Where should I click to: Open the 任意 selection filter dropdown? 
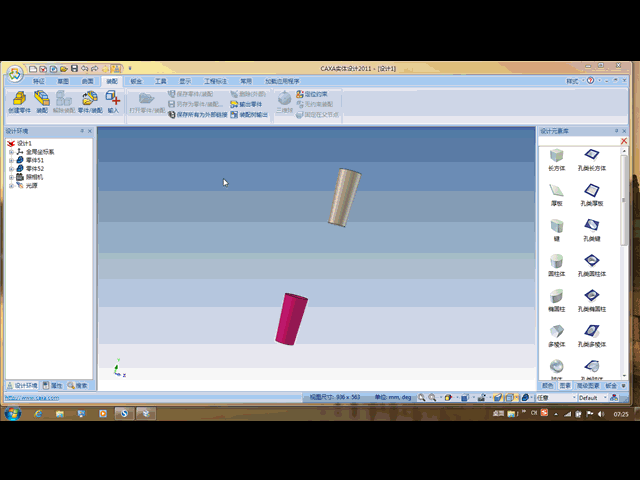pyautogui.click(x=556, y=398)
